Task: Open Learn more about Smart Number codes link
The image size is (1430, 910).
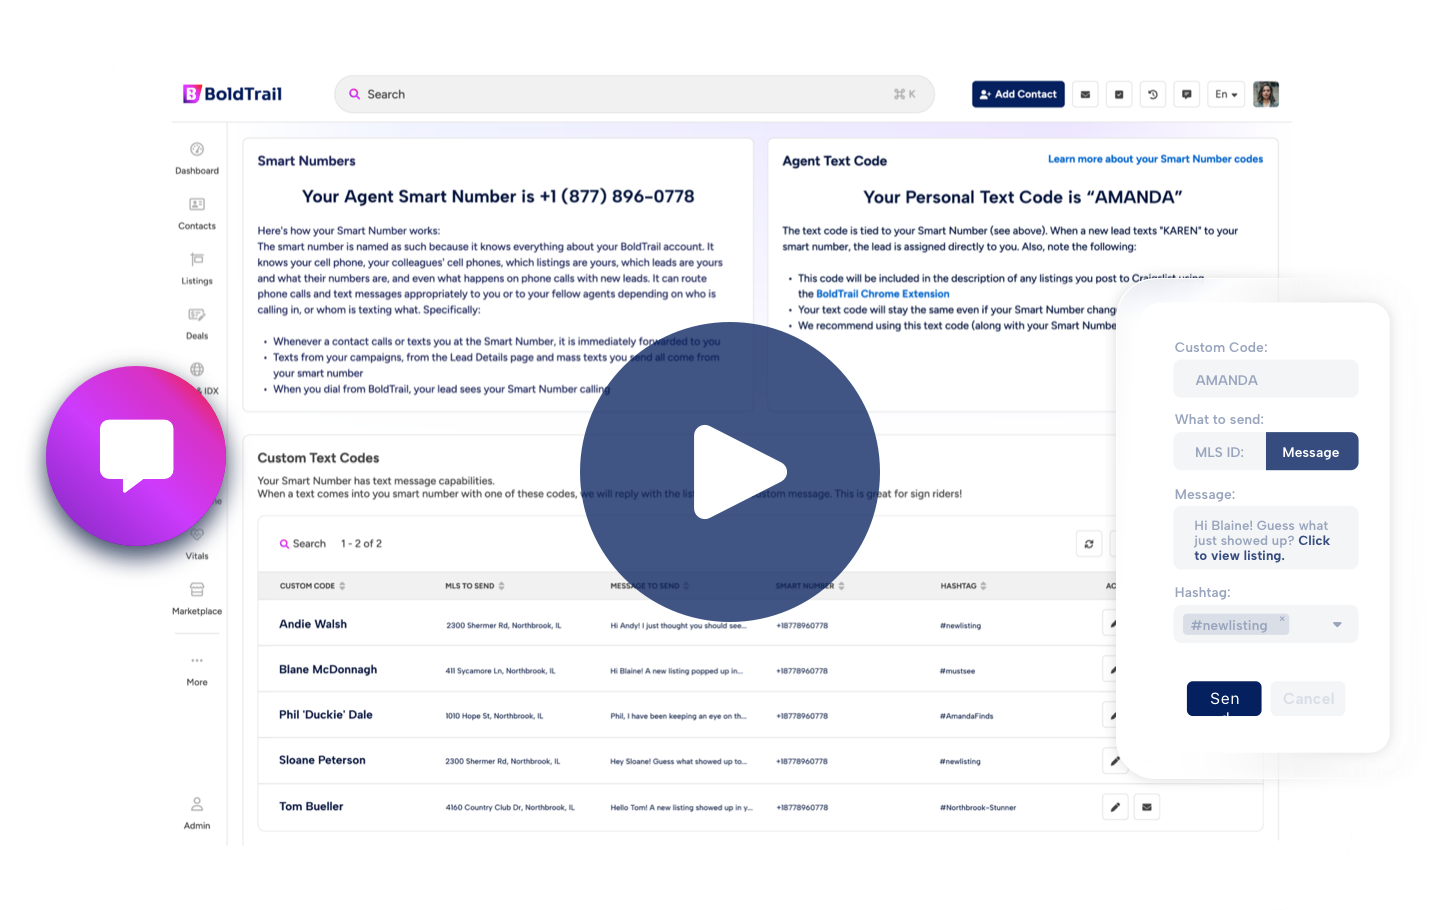Action: point(1155,159)
